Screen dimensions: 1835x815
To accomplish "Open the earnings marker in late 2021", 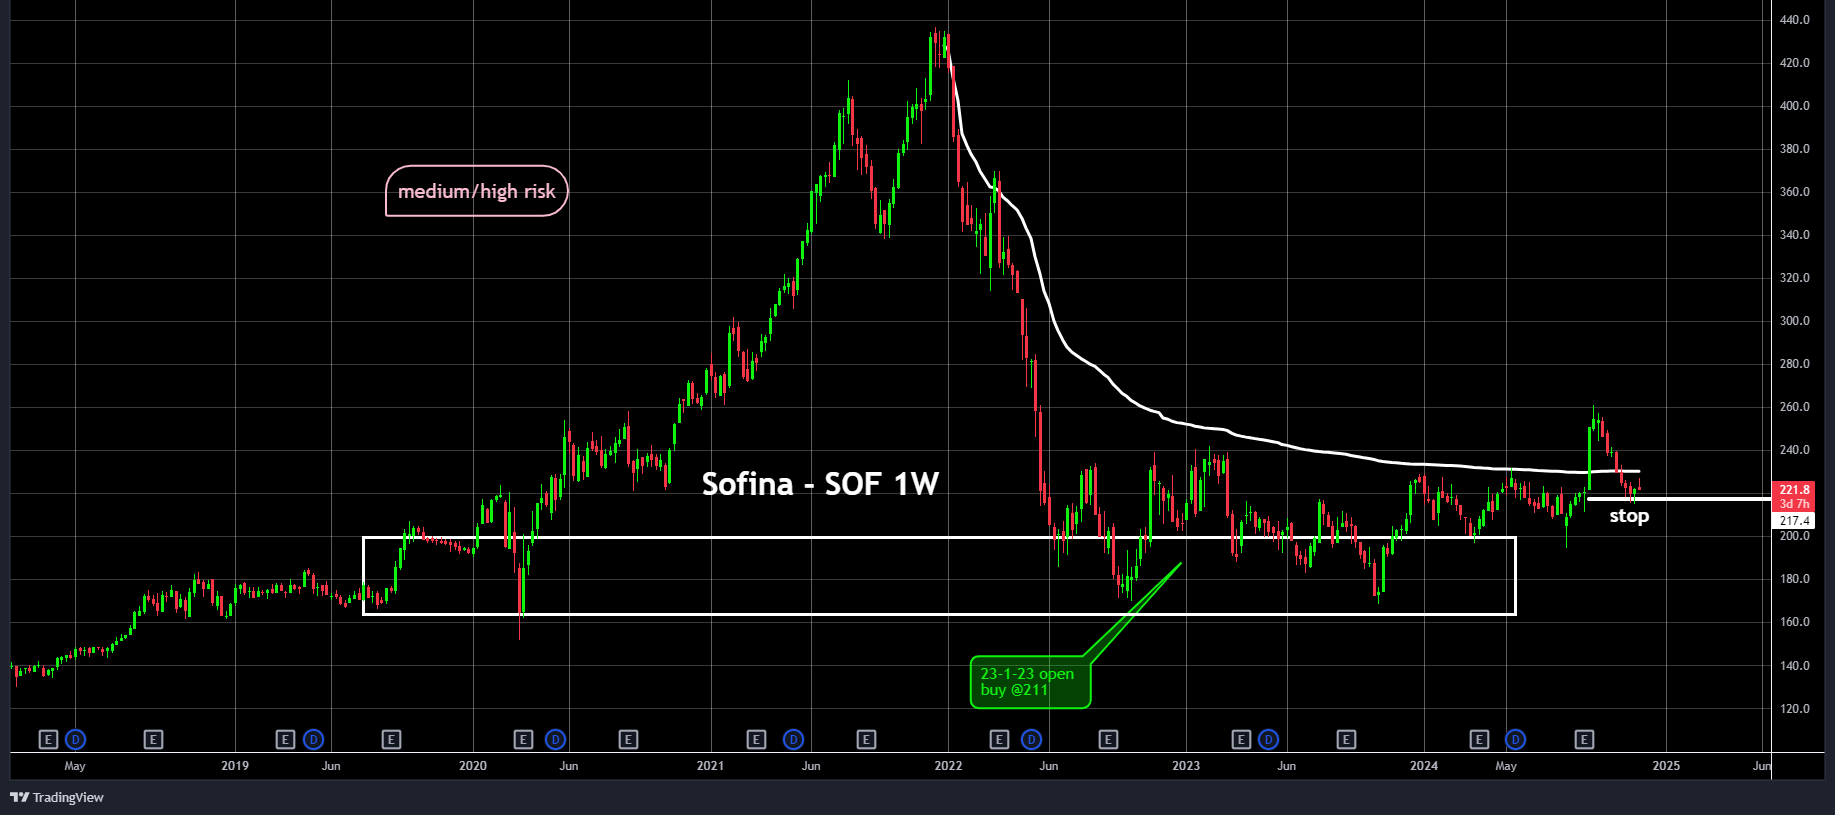I will [867, 740].
